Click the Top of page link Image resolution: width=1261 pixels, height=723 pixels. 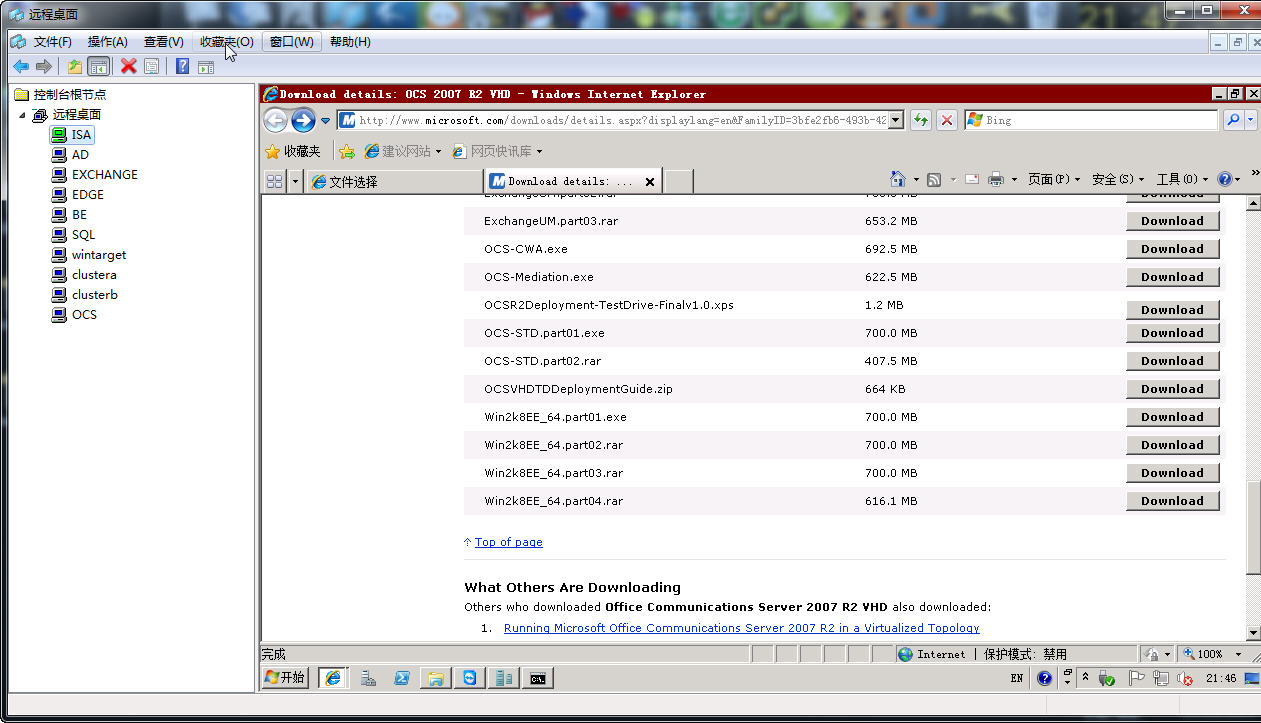[x=508, y=542]
